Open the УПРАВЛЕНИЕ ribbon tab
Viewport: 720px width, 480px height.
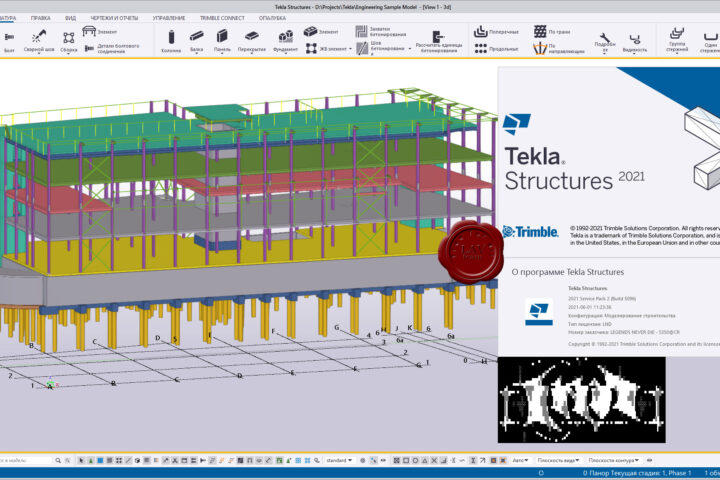169,18
